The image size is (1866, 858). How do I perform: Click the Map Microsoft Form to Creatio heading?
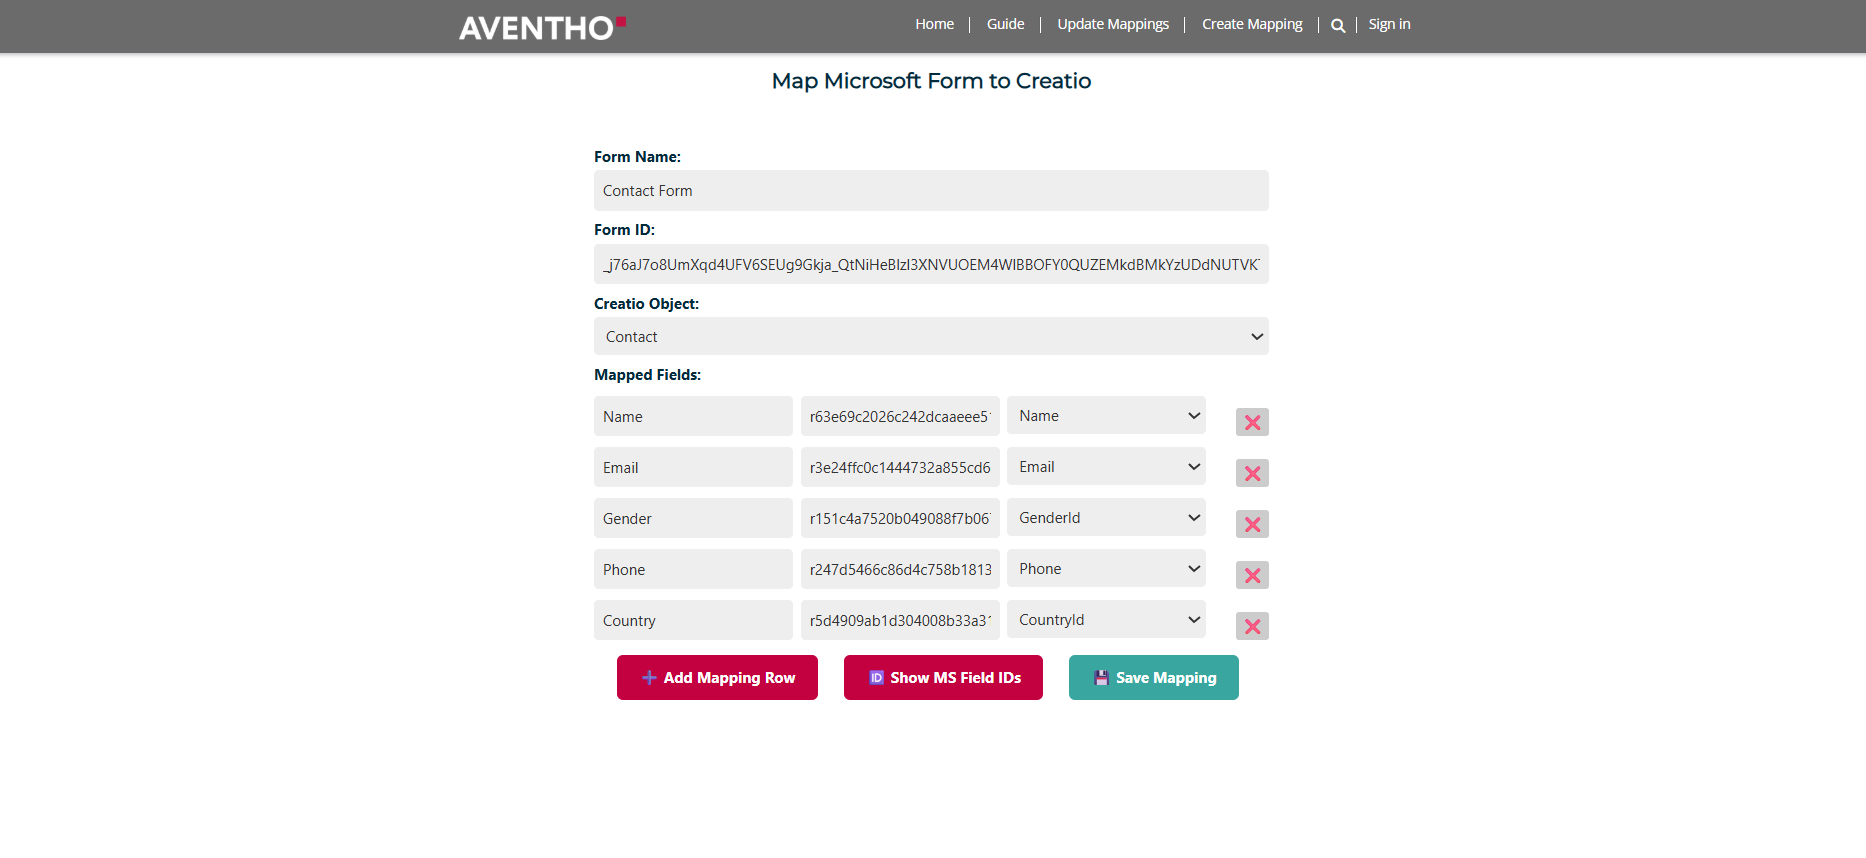coord(931,81)
